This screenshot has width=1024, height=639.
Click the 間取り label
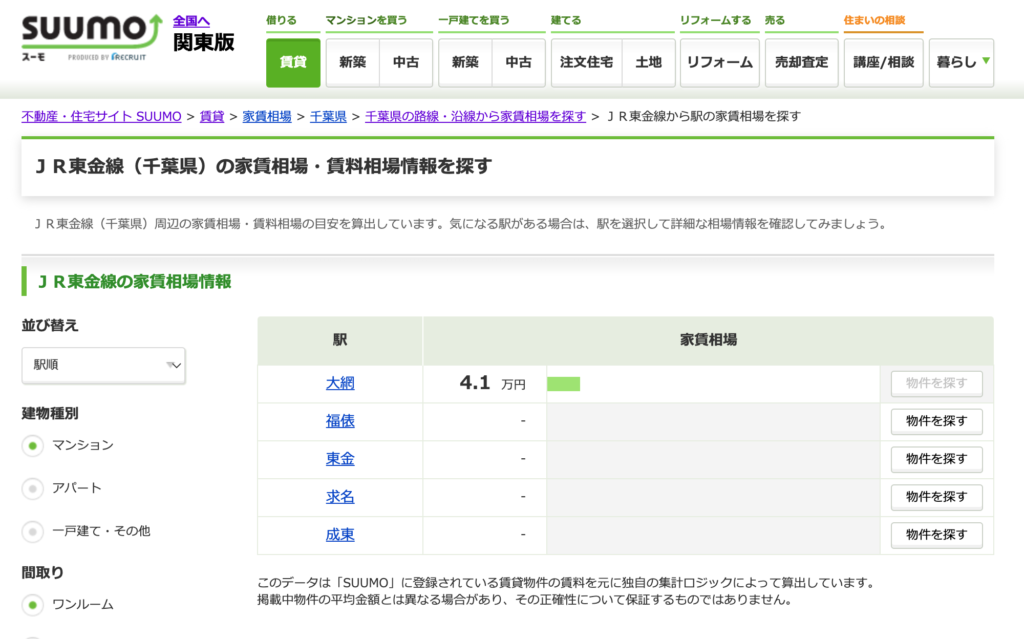click(x=42, y=573)
